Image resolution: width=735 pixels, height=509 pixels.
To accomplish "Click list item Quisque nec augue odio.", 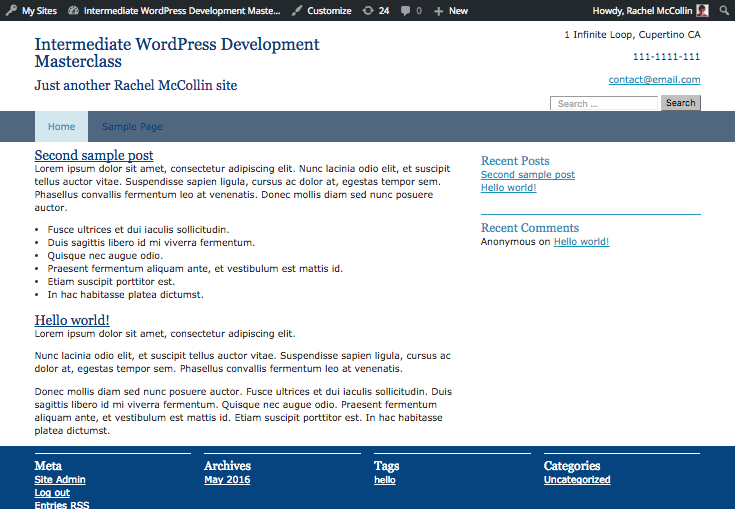I will (105, 255).
